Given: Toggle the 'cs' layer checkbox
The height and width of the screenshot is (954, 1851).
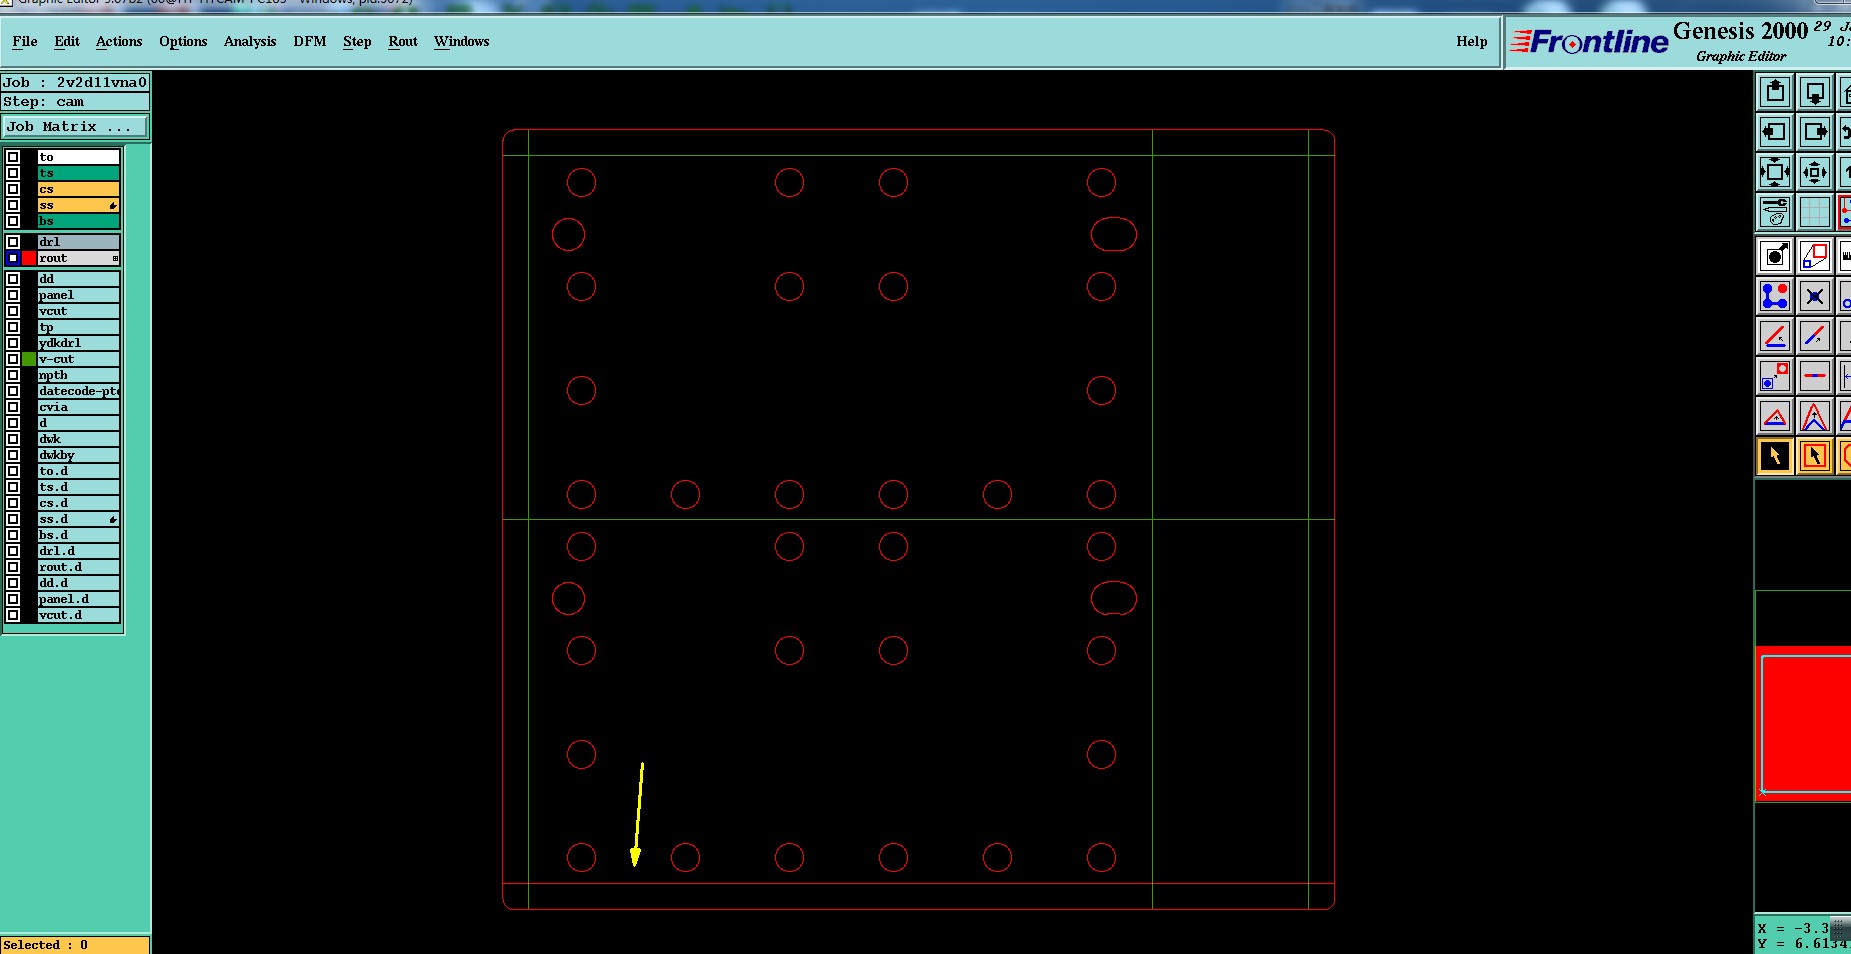Looking at the screenshot, I should click(x=13, y=189).
